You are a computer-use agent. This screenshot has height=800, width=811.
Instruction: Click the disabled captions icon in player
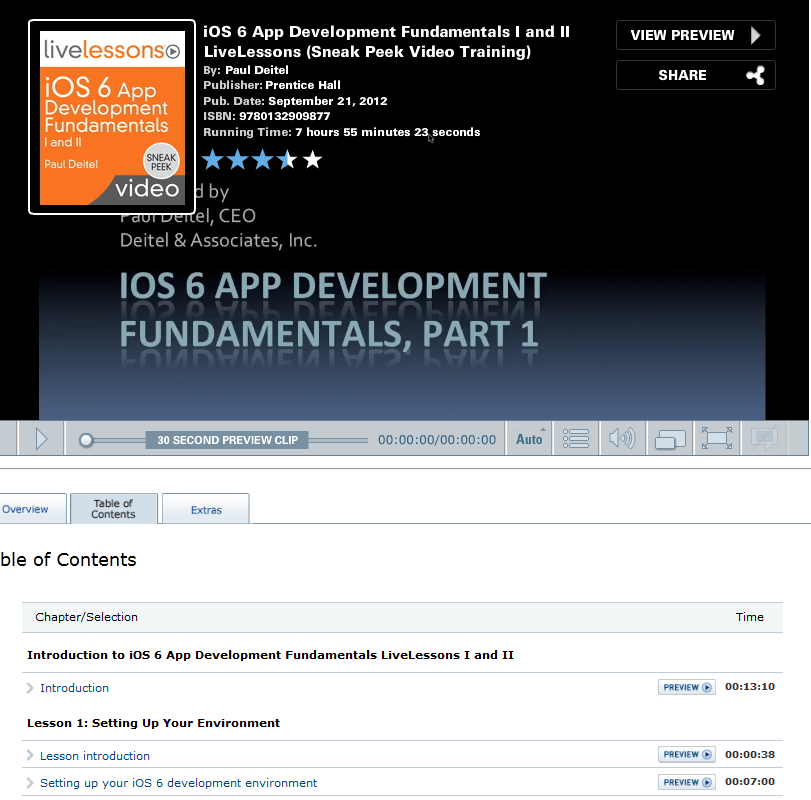[764, 439]
